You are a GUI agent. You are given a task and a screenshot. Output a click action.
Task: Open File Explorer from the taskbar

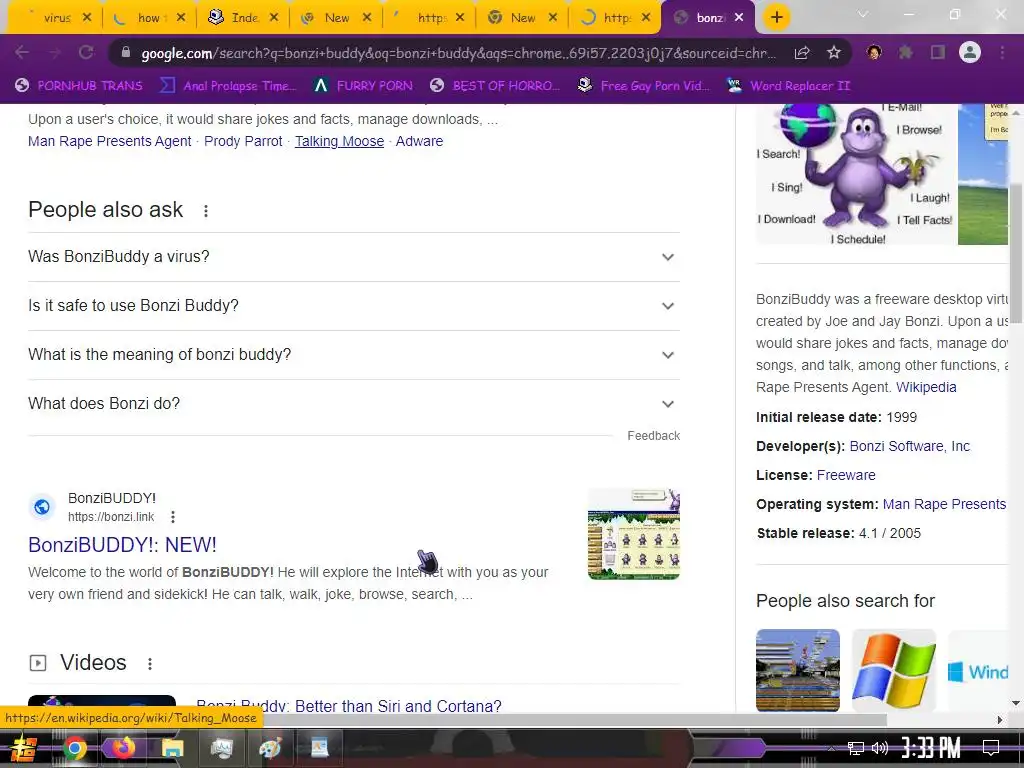coord(172,748)
